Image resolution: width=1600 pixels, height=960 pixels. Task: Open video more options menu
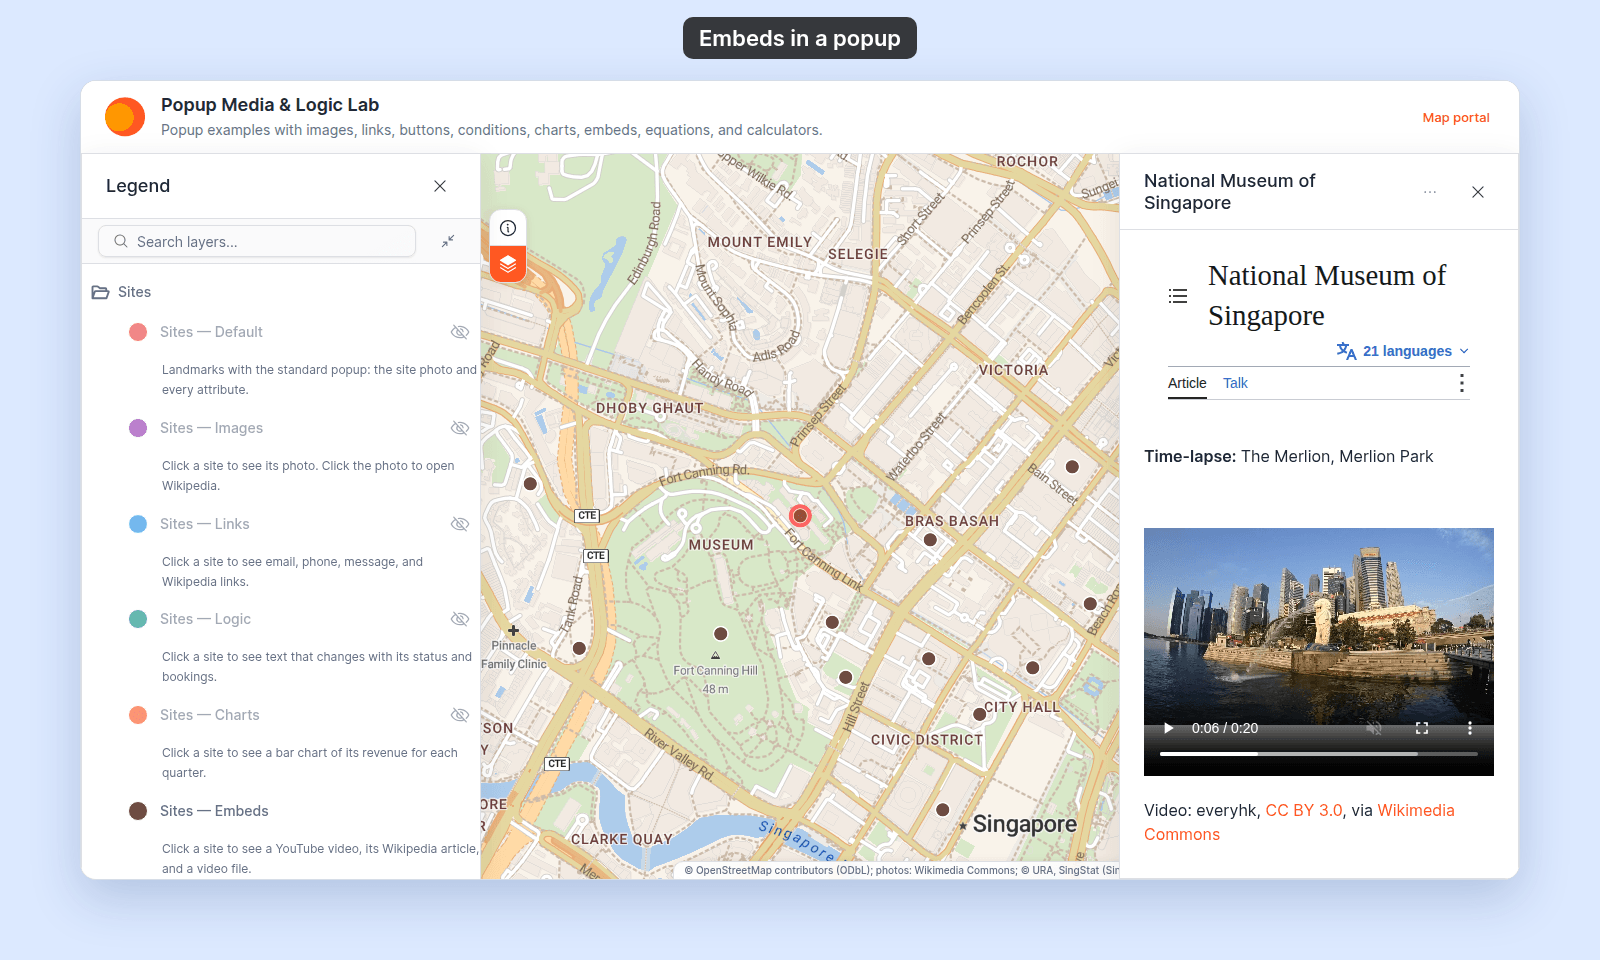tap(1470, 728)
